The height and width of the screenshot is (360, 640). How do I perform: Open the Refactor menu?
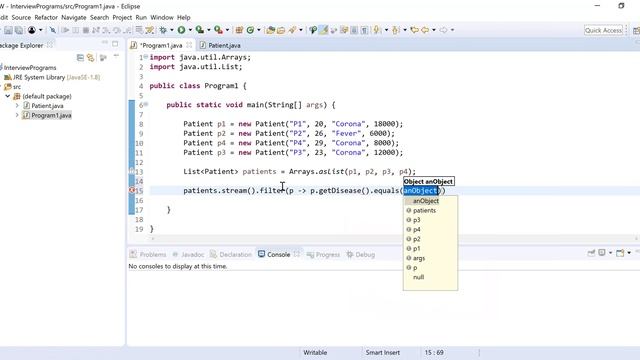[x=46, y=18]
